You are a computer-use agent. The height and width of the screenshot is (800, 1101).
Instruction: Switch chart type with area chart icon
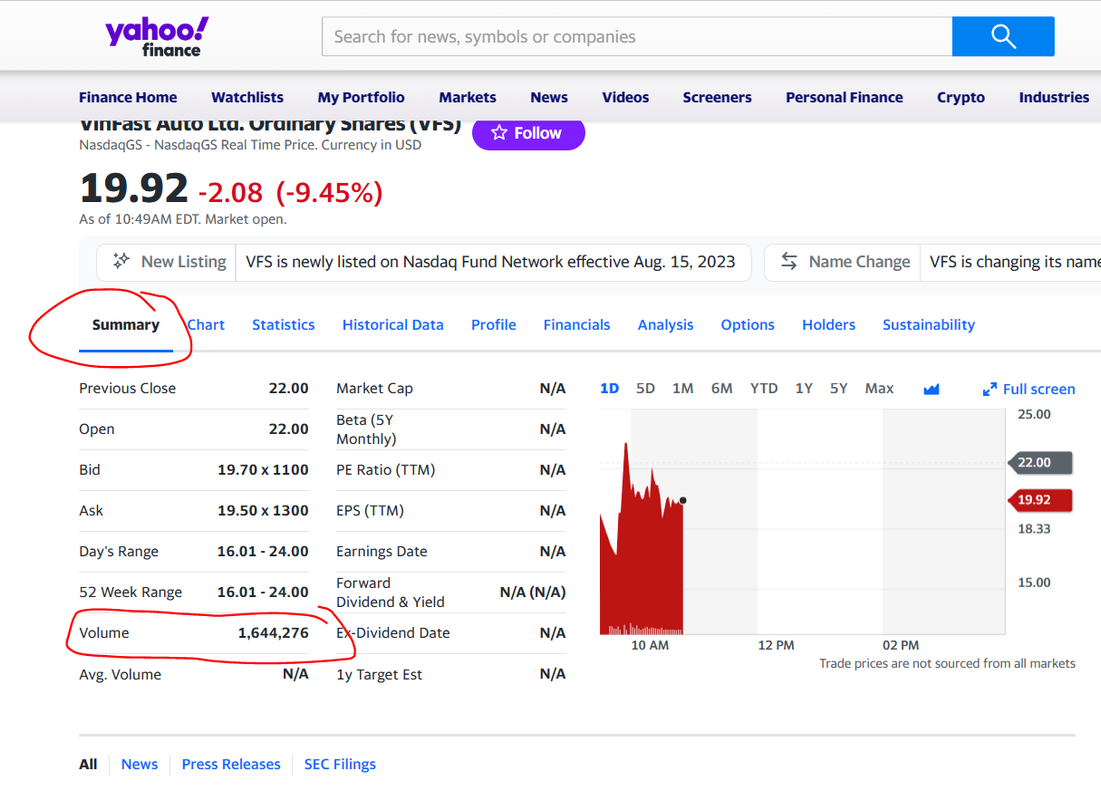coord(931,389)
